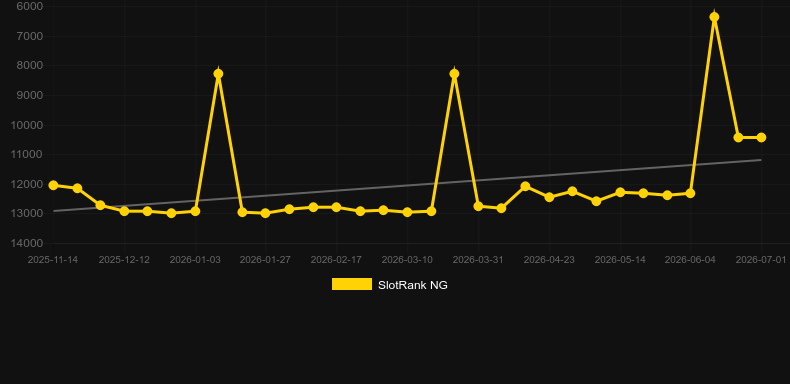Select the data point above 2026-01-27
The width and height of the screenshot is (790, 384).
[x=266, y=213]
